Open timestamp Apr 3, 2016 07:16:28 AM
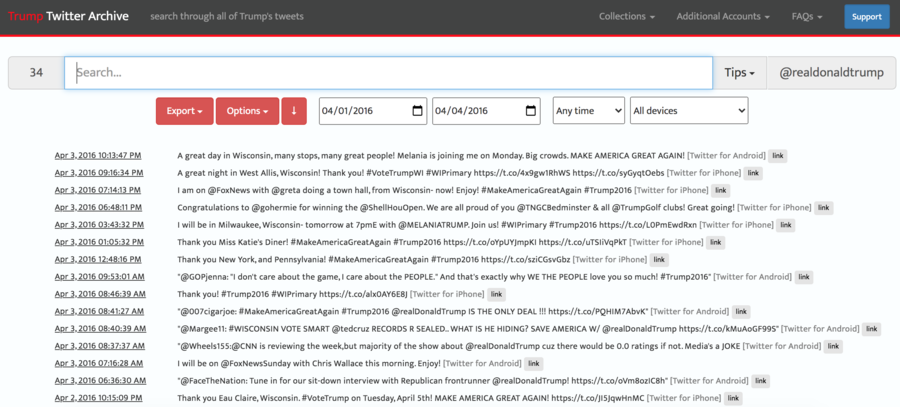The width and height of the screenshot is (900, 407). tap(99, 363)
